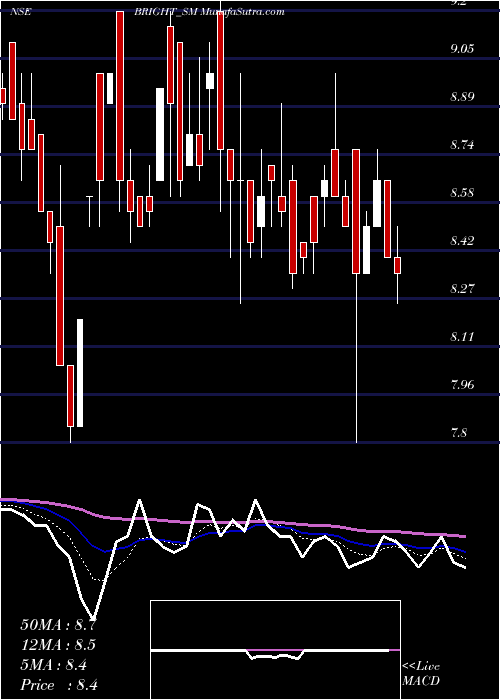Click the last red candlestick on the right
500x700 pixels.
point(397,265)
